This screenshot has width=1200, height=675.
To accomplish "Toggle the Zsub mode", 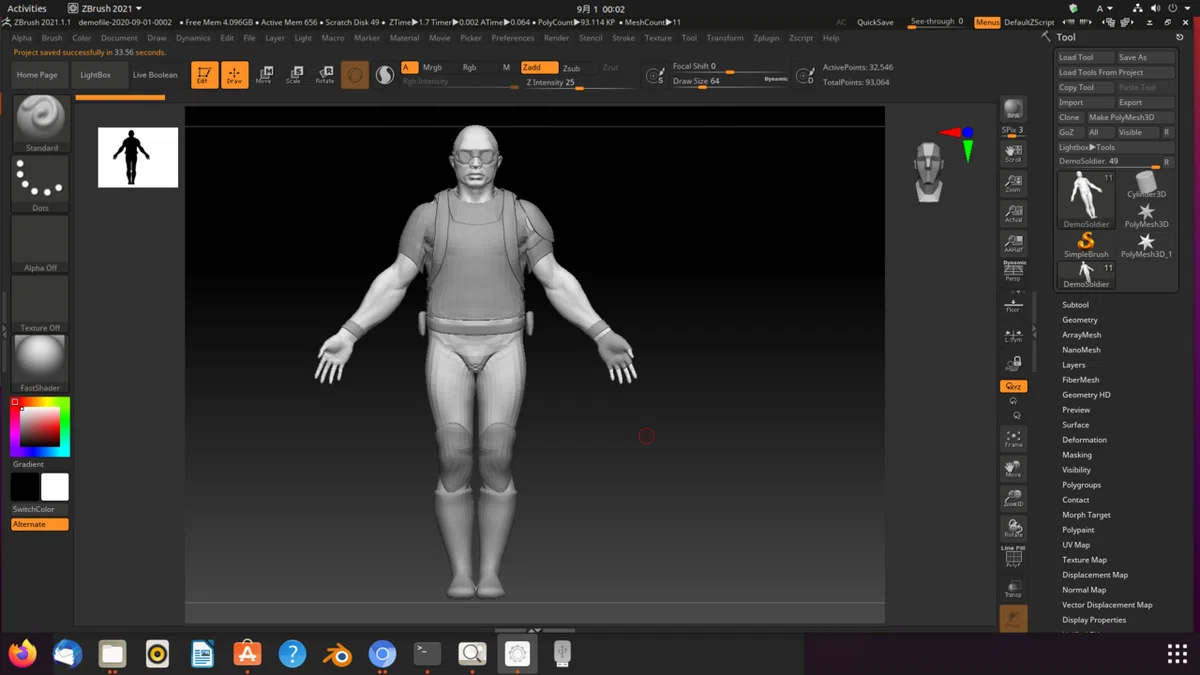I will (x=573, y=68).
